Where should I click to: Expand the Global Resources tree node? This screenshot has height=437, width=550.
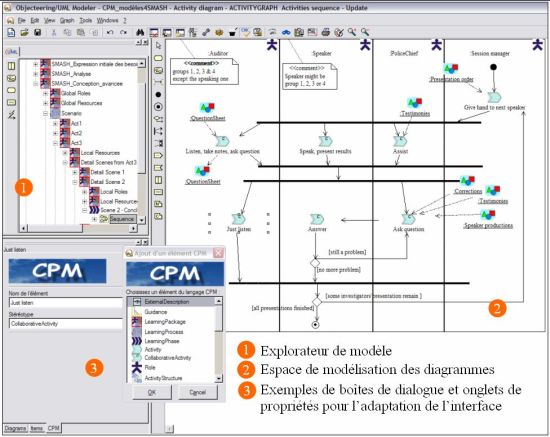45,103
